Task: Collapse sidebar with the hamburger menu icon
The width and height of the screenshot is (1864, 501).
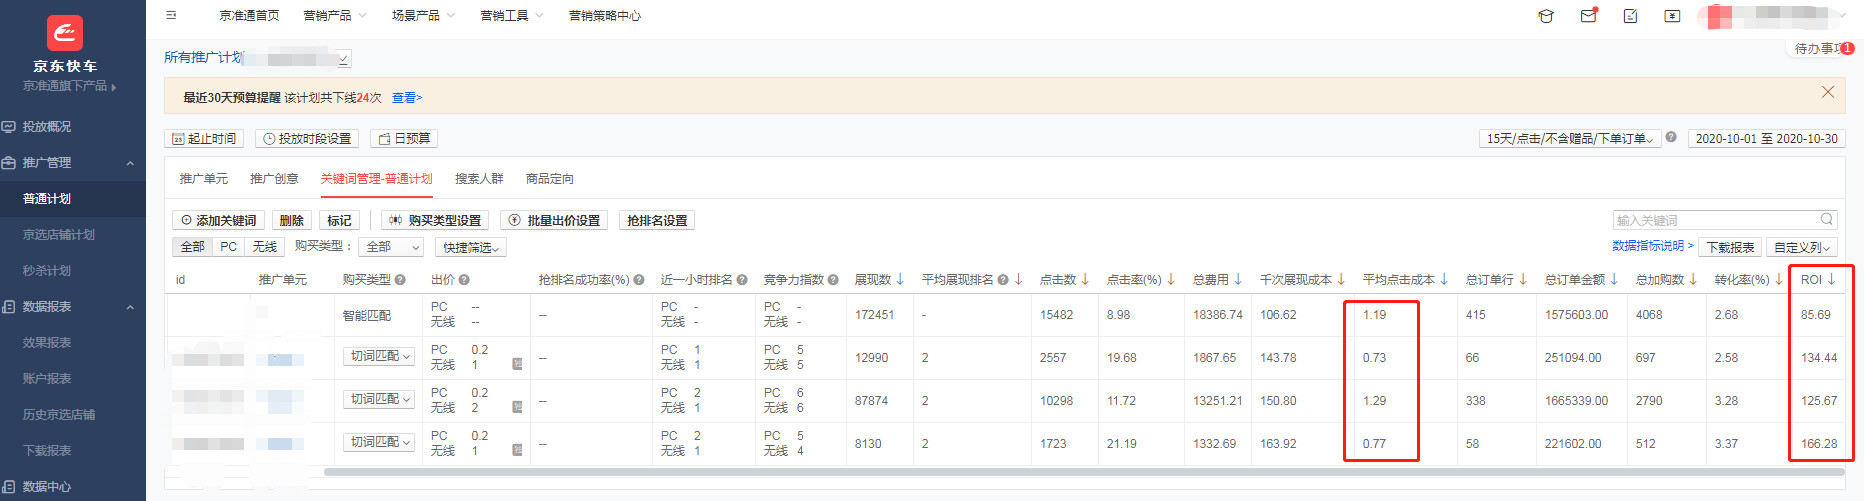Action: [x=171, y=16]
